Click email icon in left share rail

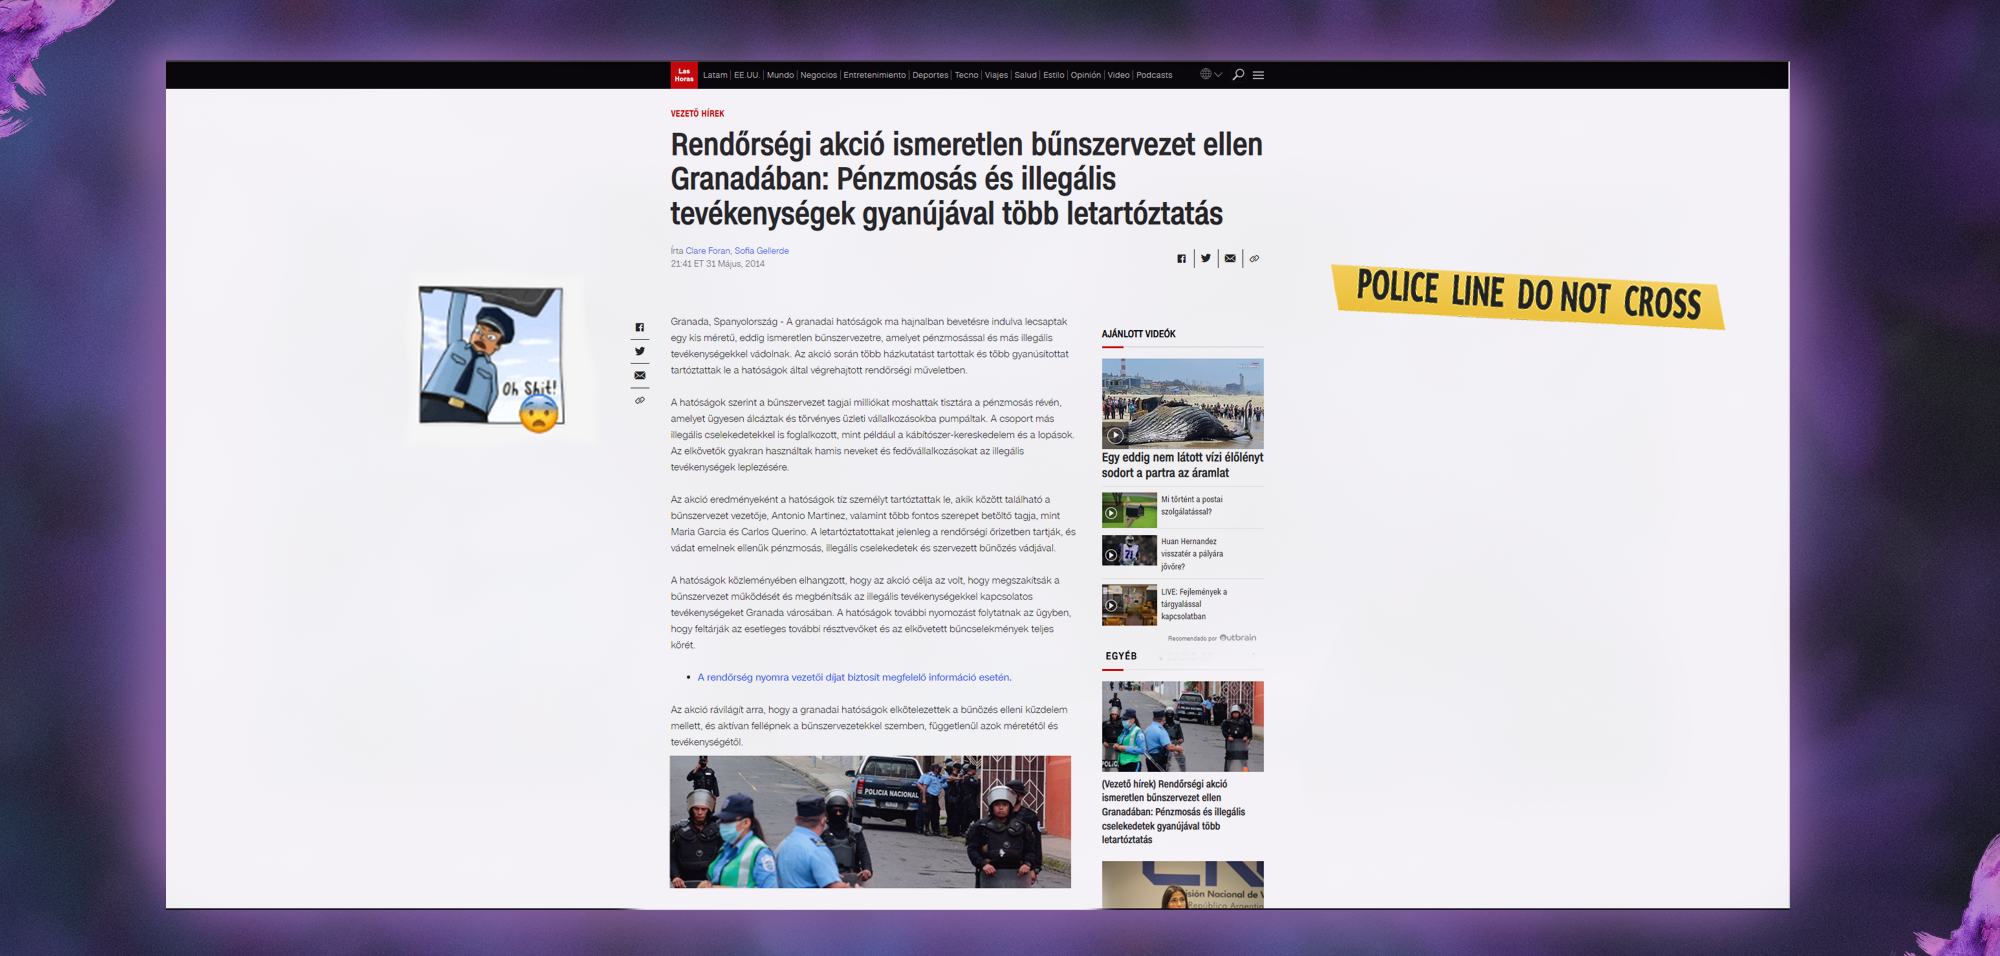[640, 376]
